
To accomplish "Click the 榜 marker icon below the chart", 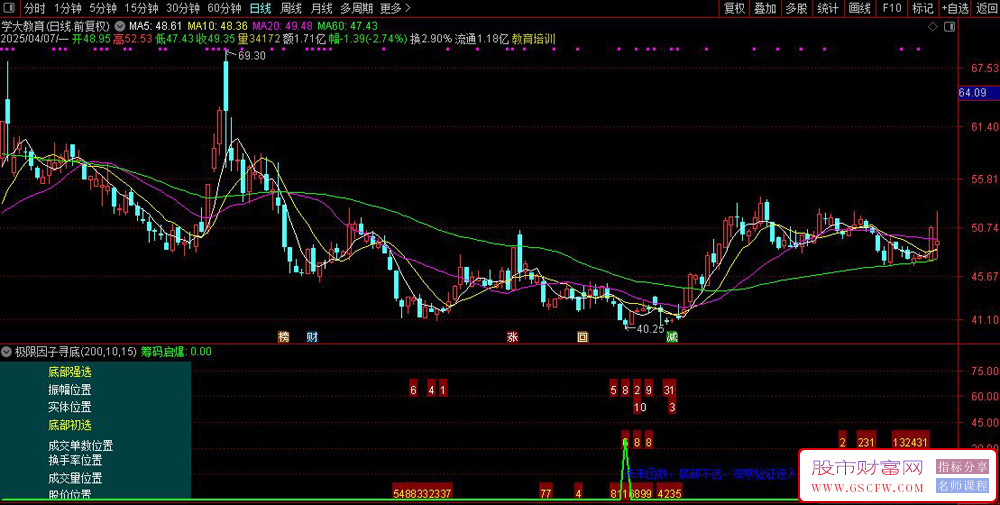I will 283,336.
